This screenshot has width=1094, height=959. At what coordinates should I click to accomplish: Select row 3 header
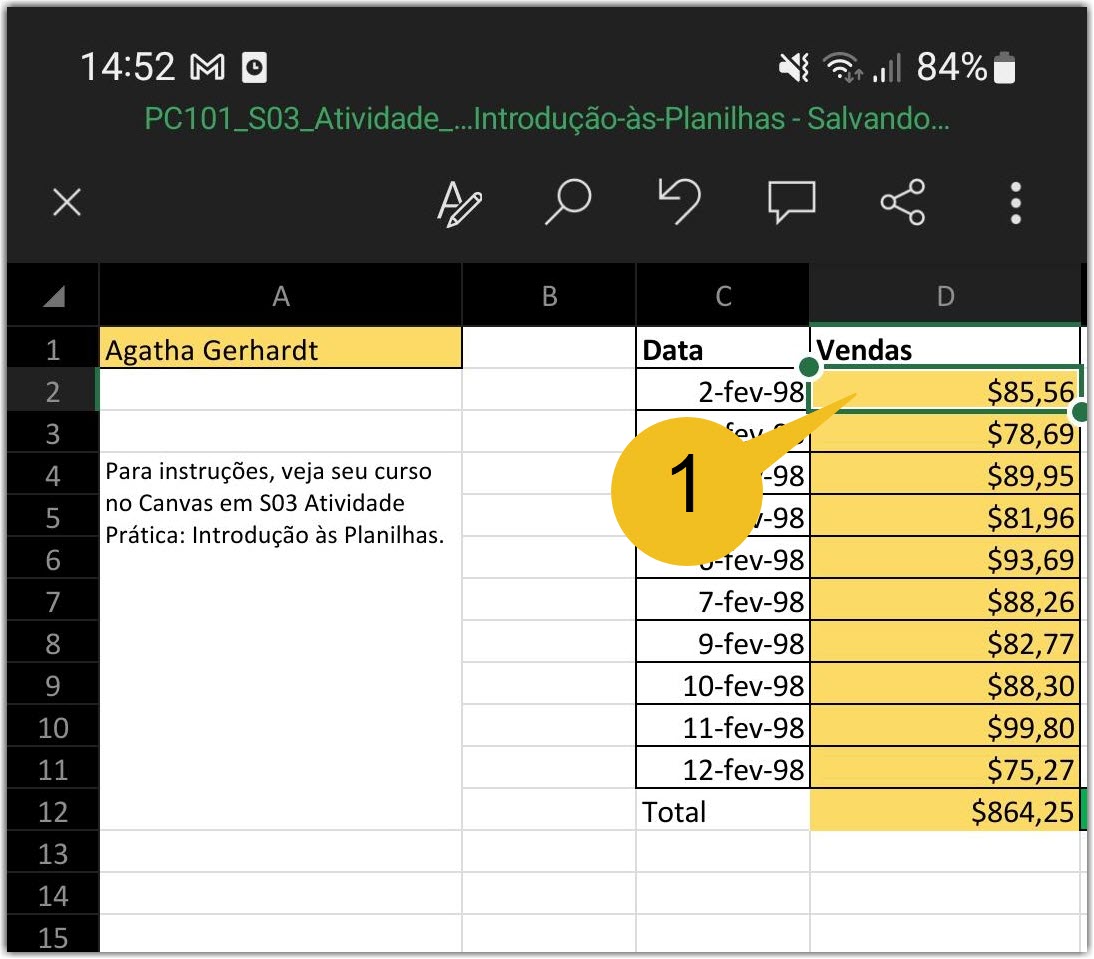53,433
